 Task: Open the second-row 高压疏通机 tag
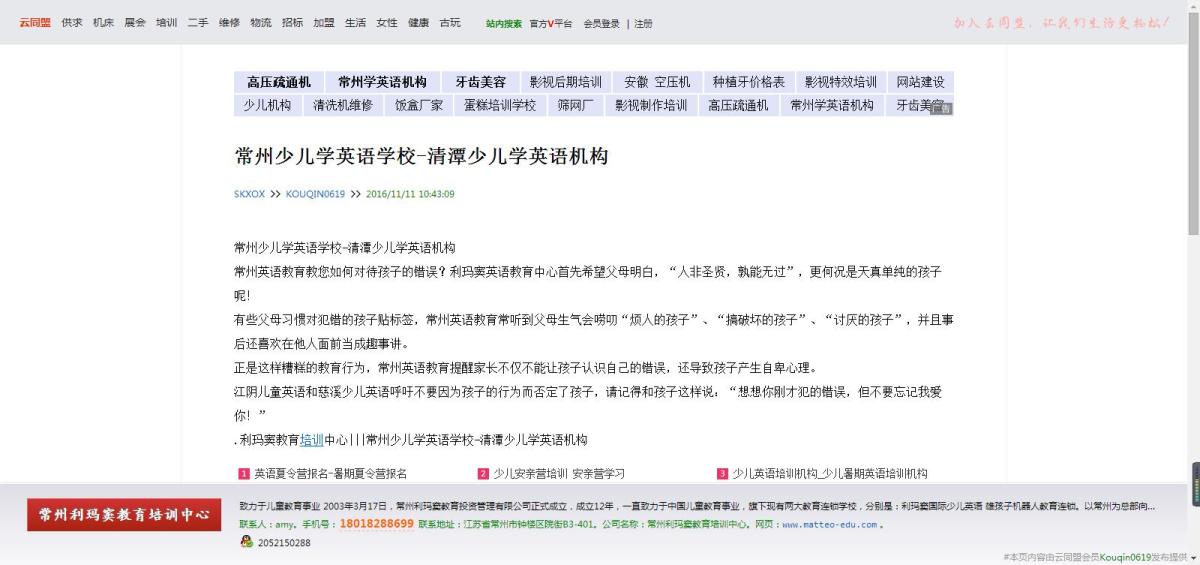[738, 105]
